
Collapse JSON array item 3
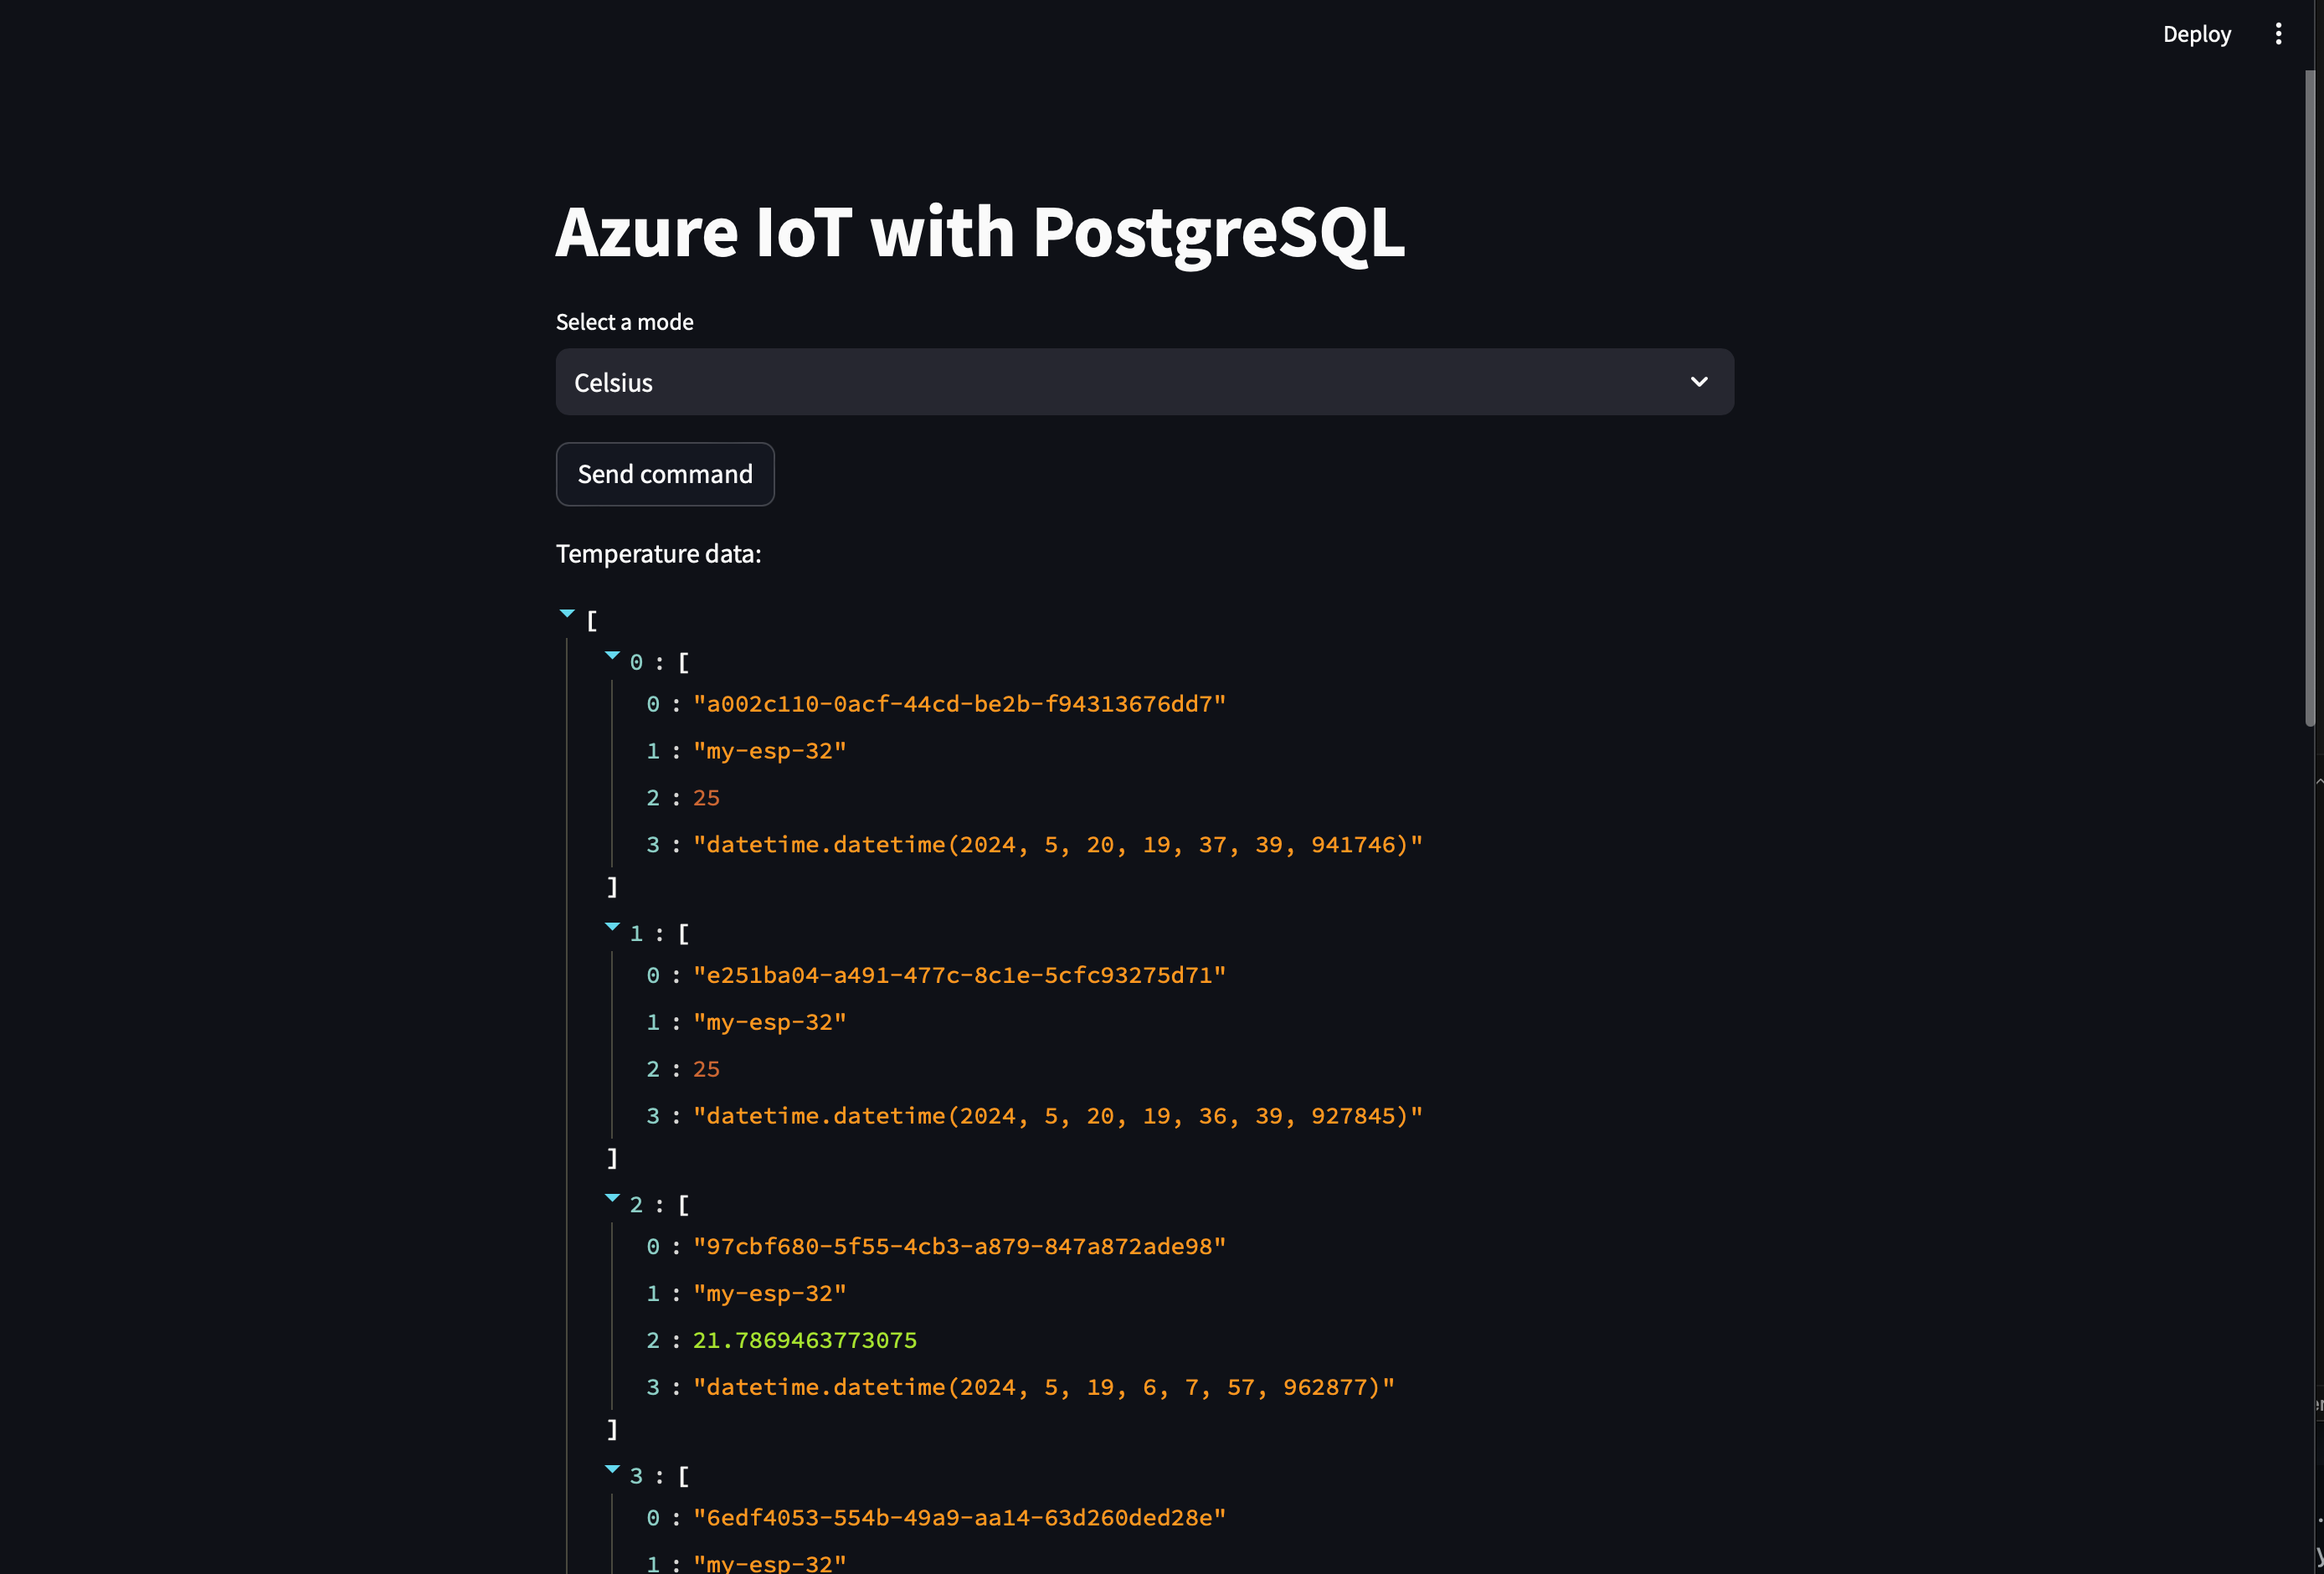coord(612,1469)
